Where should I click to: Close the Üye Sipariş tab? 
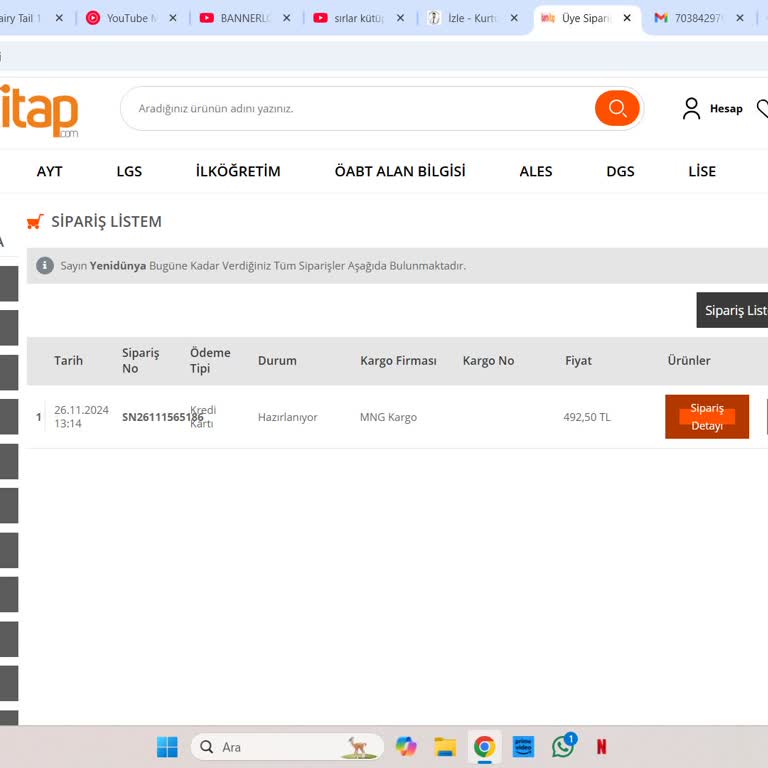[x=627, y=18]
